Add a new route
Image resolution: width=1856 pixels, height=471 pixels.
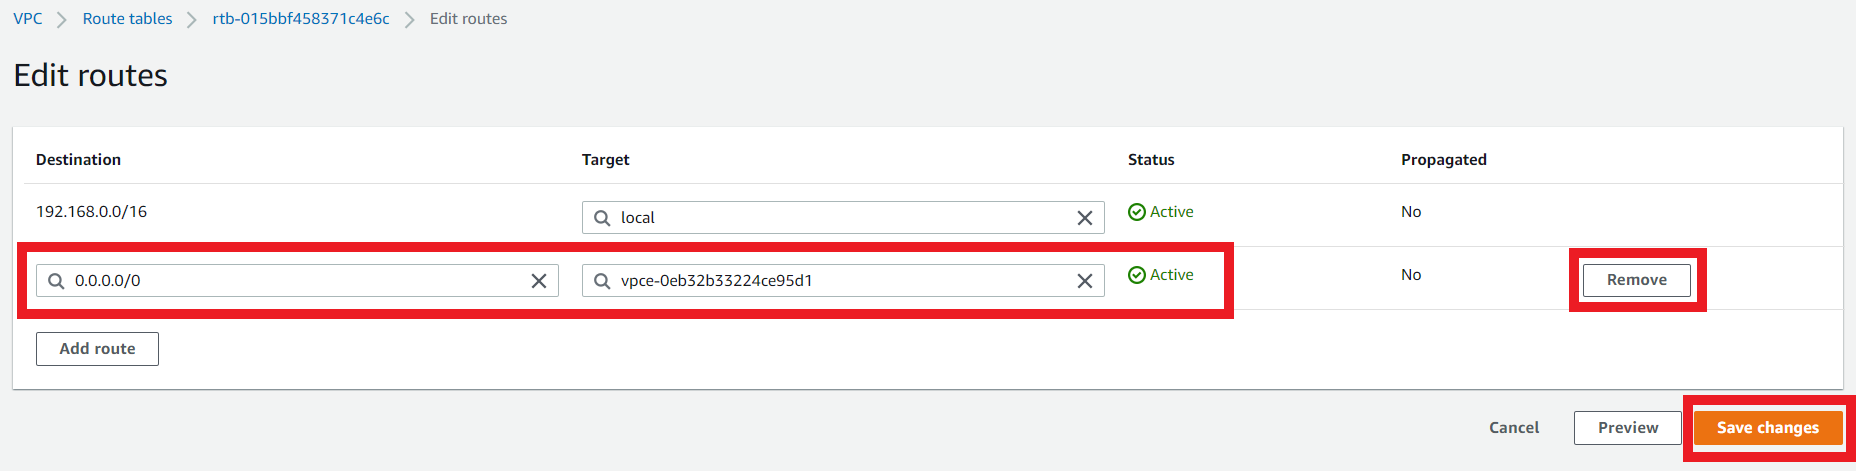pyautogui.click(x=97, y=349)
